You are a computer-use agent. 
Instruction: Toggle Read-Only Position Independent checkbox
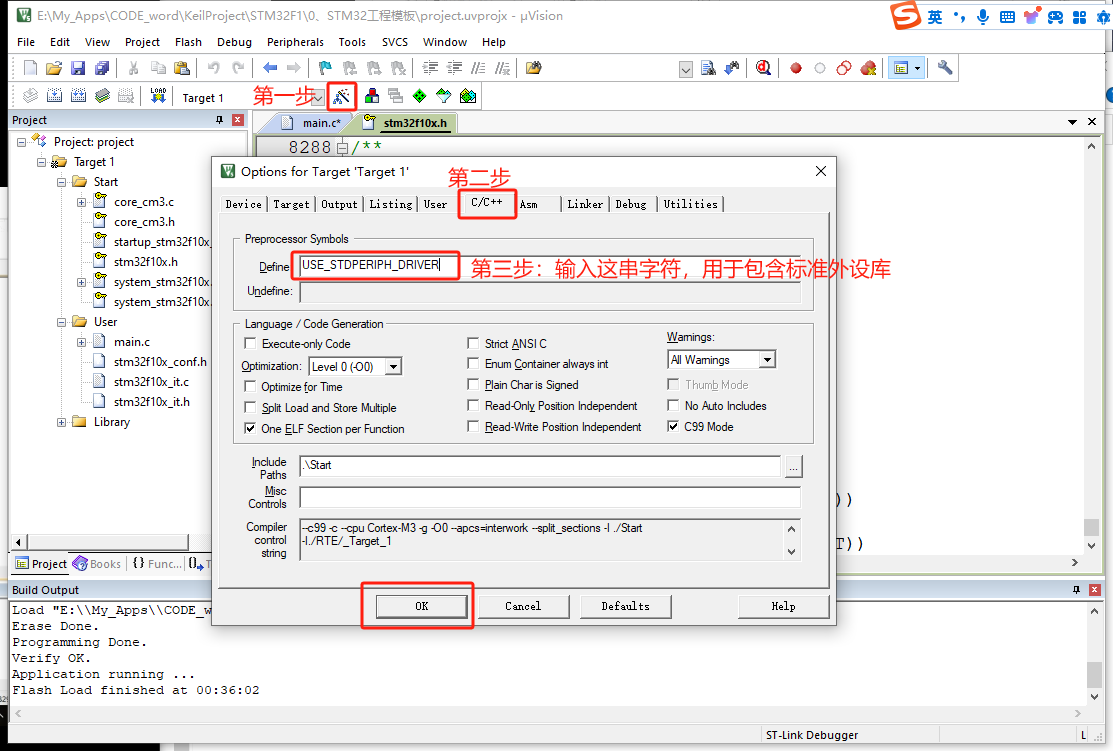[473, 405]
